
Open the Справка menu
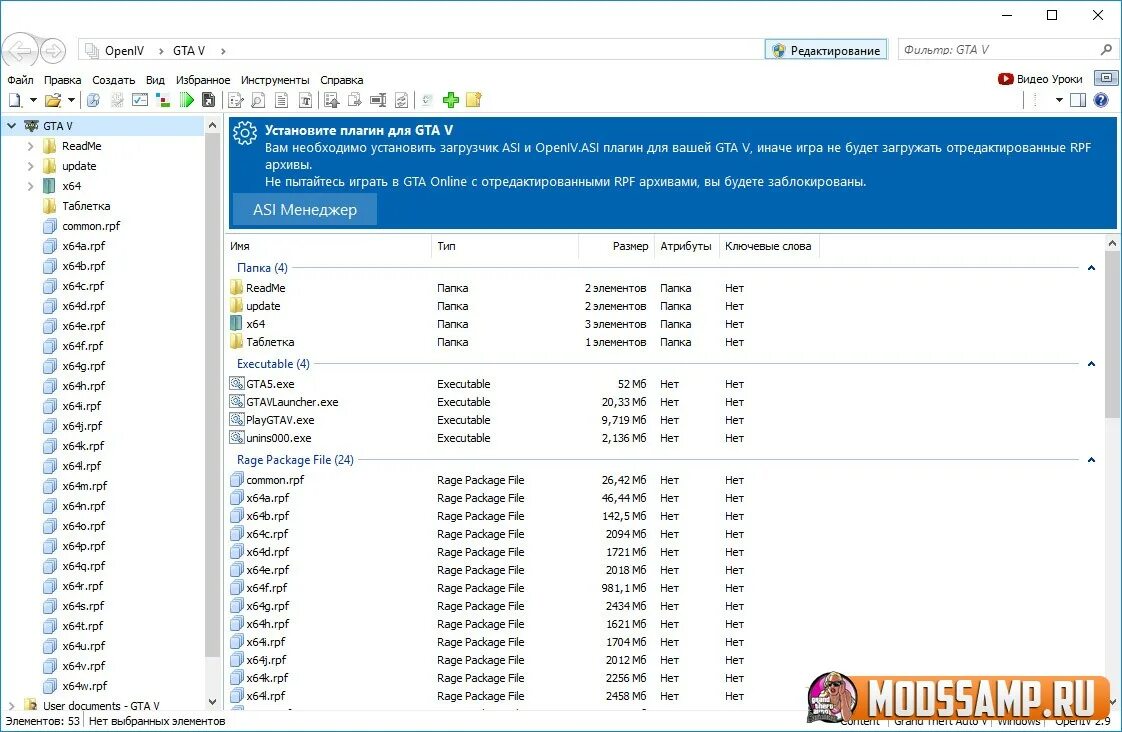click(341, 80)
